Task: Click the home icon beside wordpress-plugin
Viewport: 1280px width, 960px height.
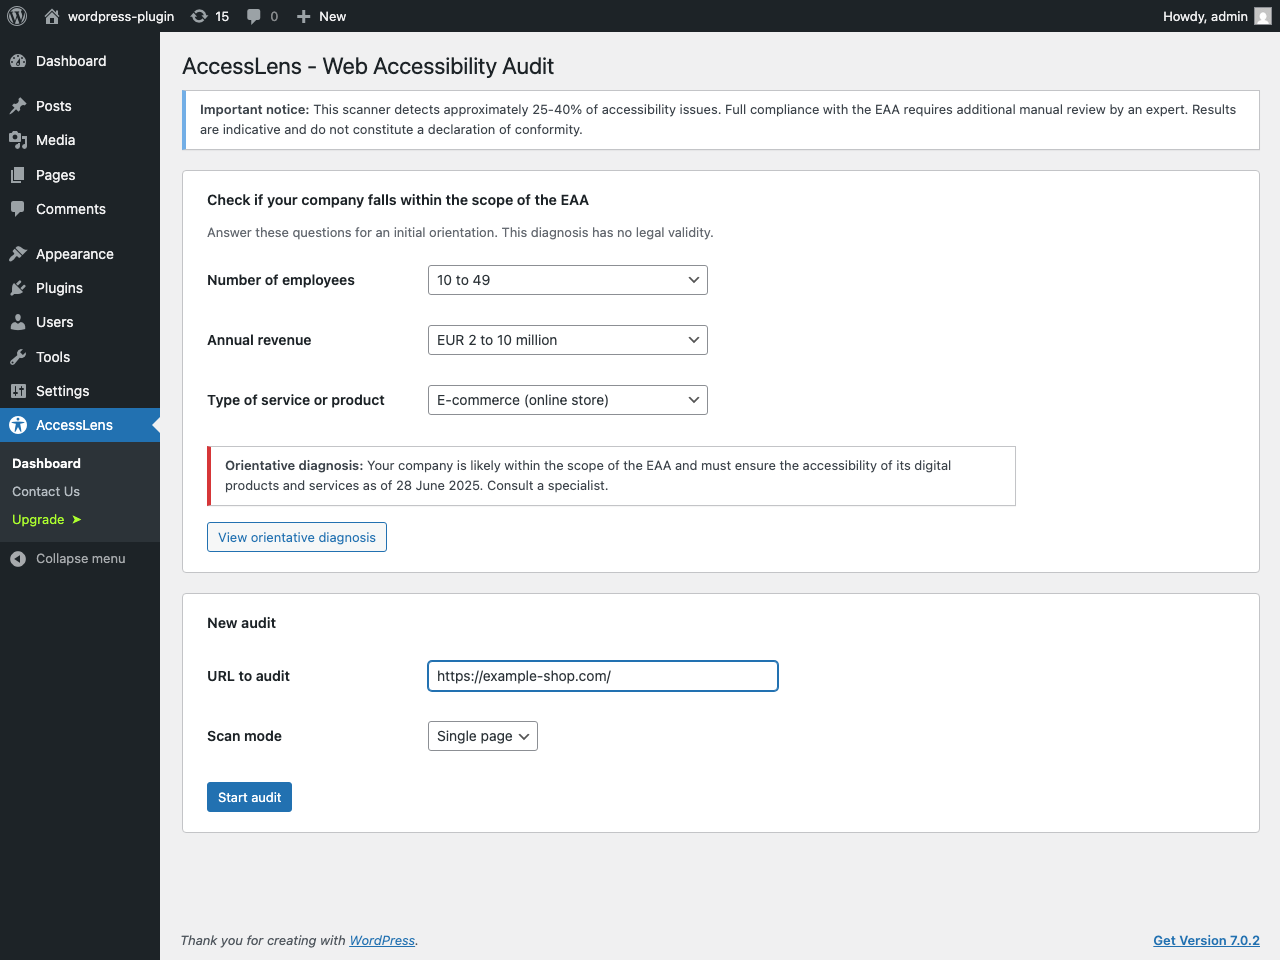Action: tap(52, 16)
